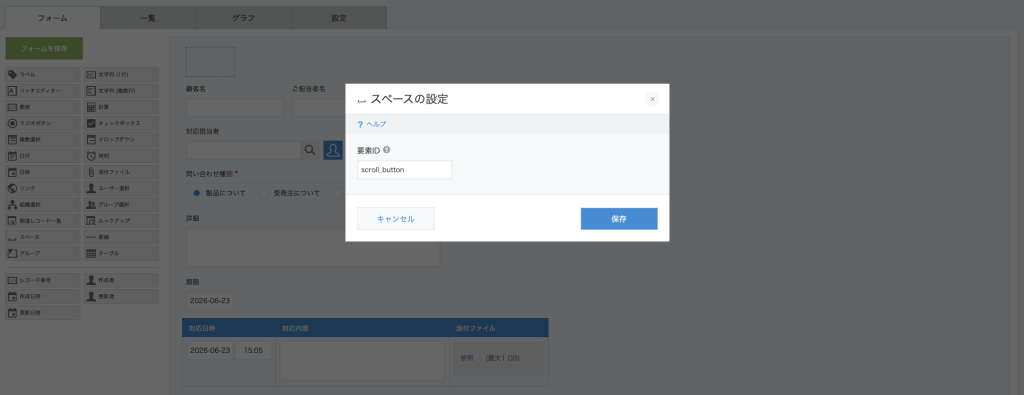Select the 製品について radio button

click(x=196, y=193)
